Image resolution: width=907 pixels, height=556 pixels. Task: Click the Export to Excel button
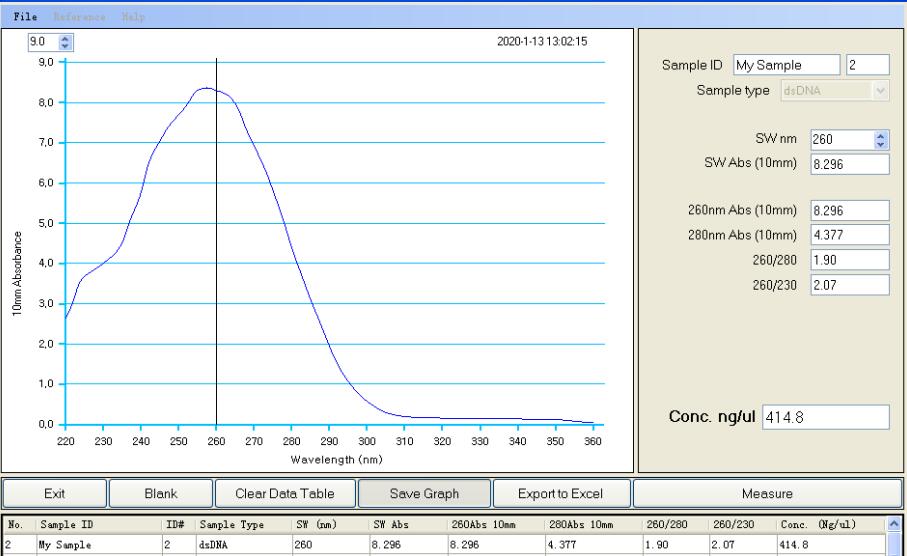[x=561, y=494]
